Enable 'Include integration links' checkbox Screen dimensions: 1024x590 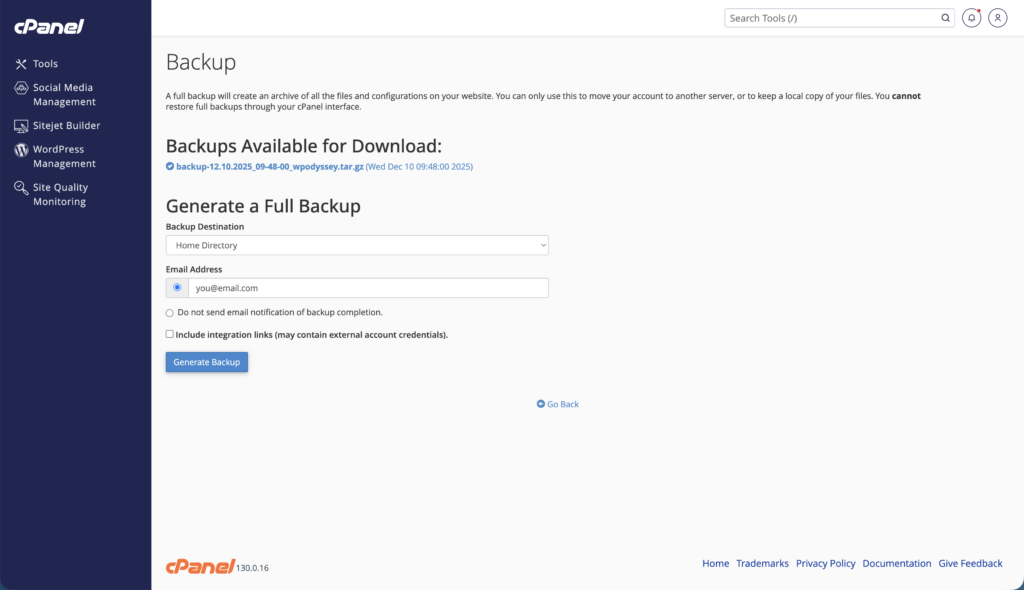pos(170,334)
